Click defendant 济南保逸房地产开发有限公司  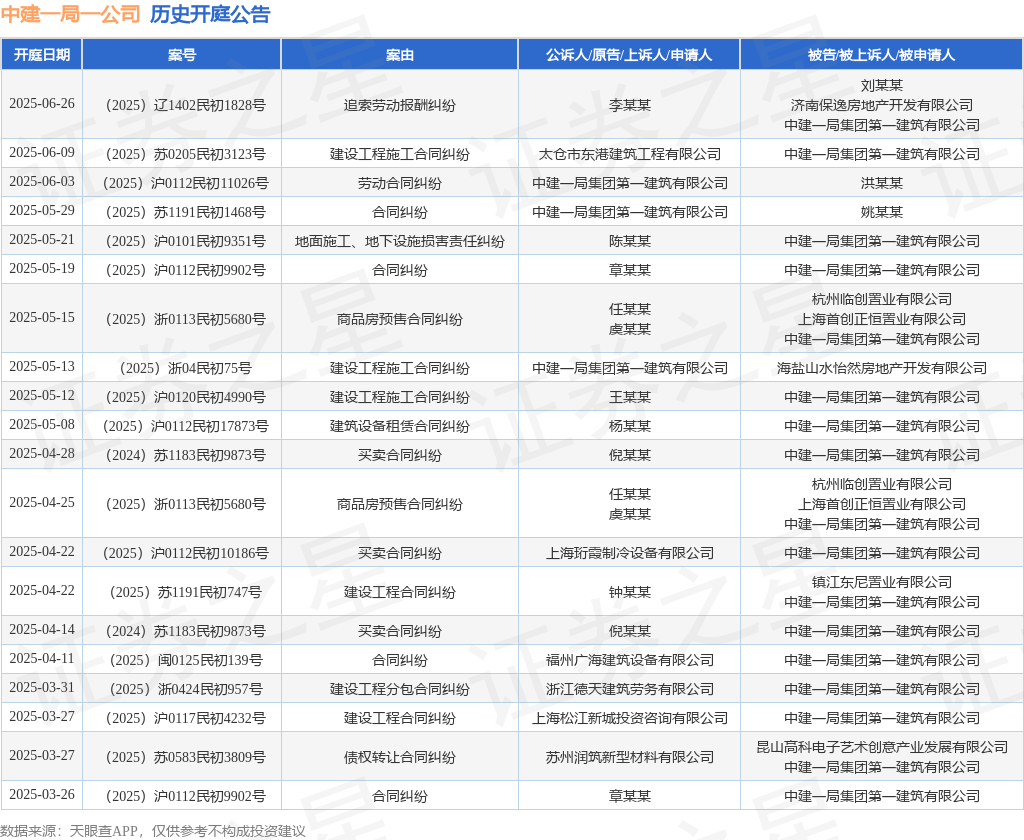882,105
